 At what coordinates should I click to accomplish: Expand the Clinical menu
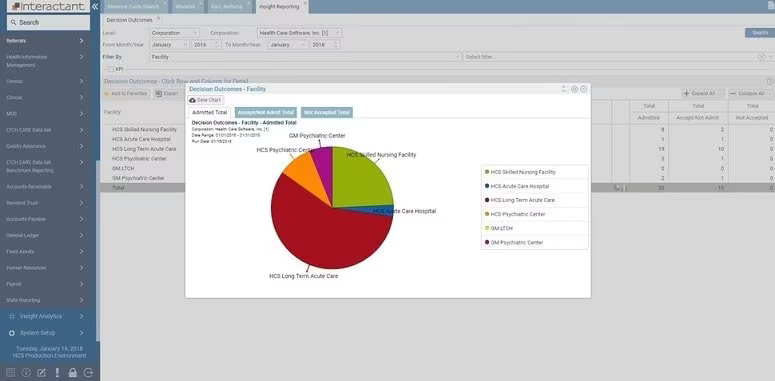pyautogui.click(x=46, y=98)
